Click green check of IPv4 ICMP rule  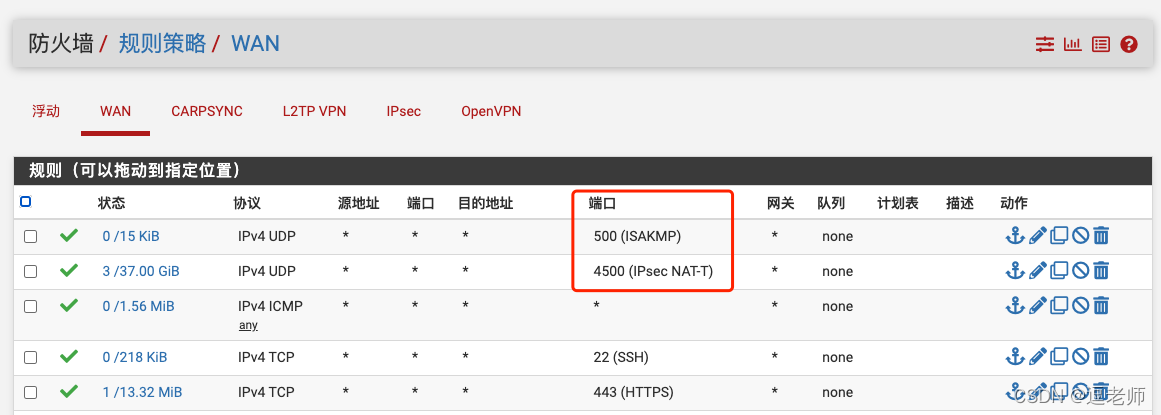tap(69, 305)
